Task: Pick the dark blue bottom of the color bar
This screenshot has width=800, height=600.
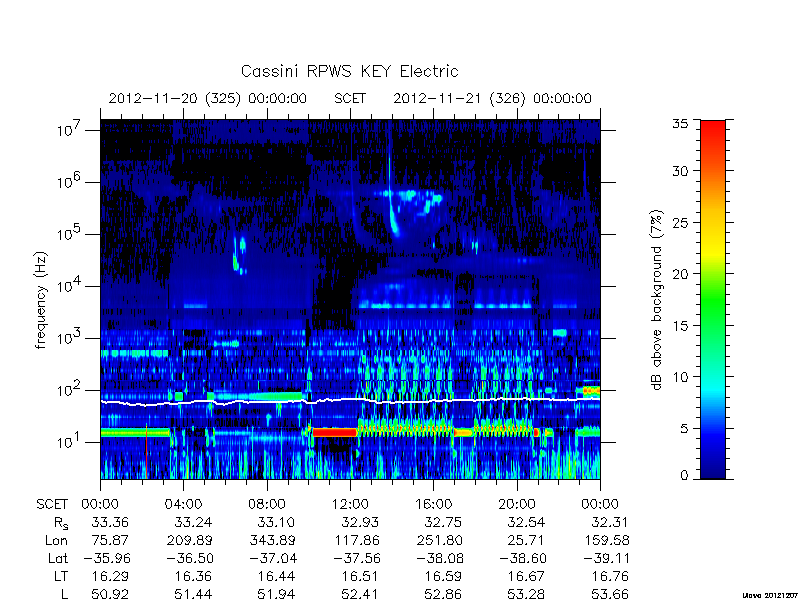Action: [x=713, y=467]
